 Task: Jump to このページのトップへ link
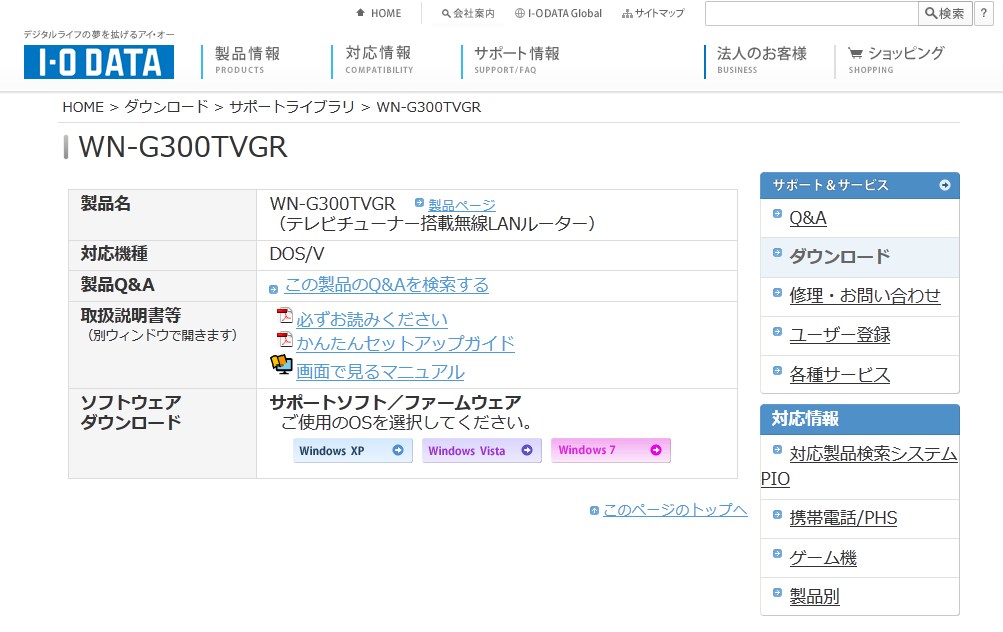point(675,510)
